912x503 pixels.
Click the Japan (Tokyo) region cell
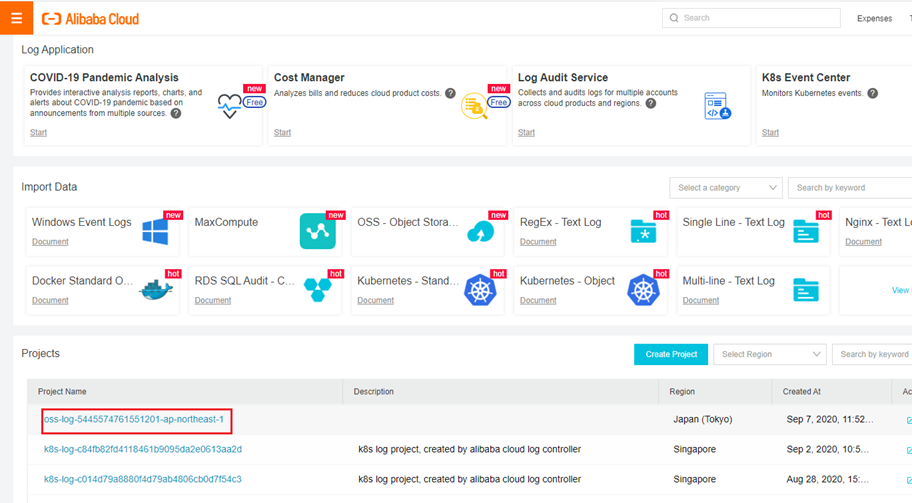(703, 419)
